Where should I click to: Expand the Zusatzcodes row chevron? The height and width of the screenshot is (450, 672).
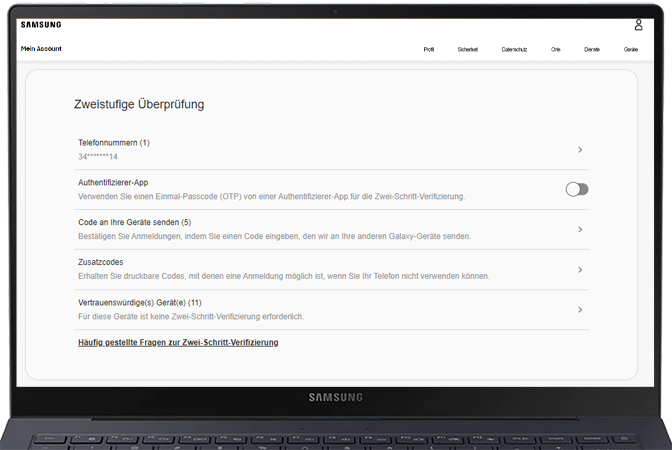580,270
